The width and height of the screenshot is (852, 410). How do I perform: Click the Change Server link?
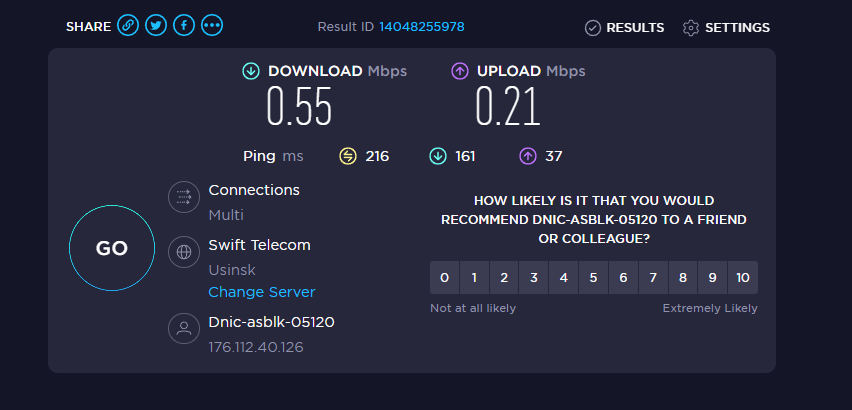(x=261, y=292)
